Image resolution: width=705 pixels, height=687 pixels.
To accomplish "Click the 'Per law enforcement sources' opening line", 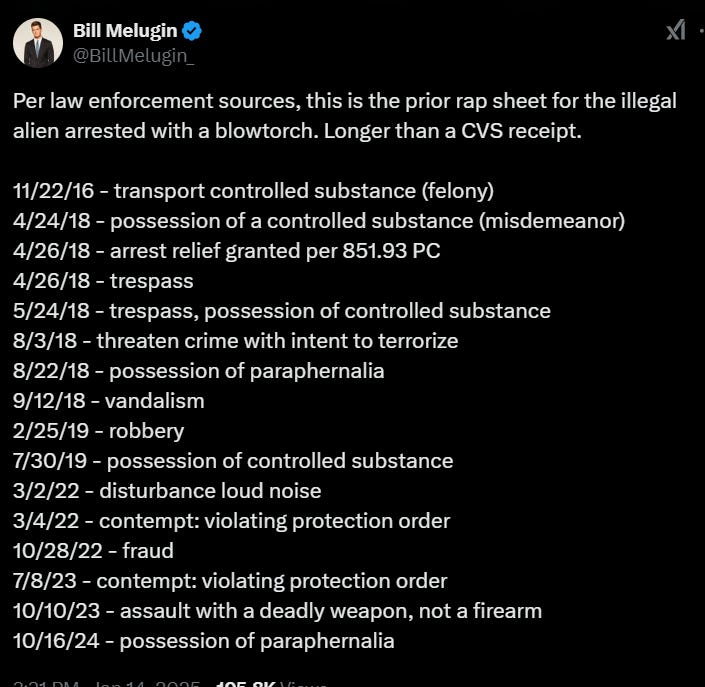I will (x=156, y=101).
